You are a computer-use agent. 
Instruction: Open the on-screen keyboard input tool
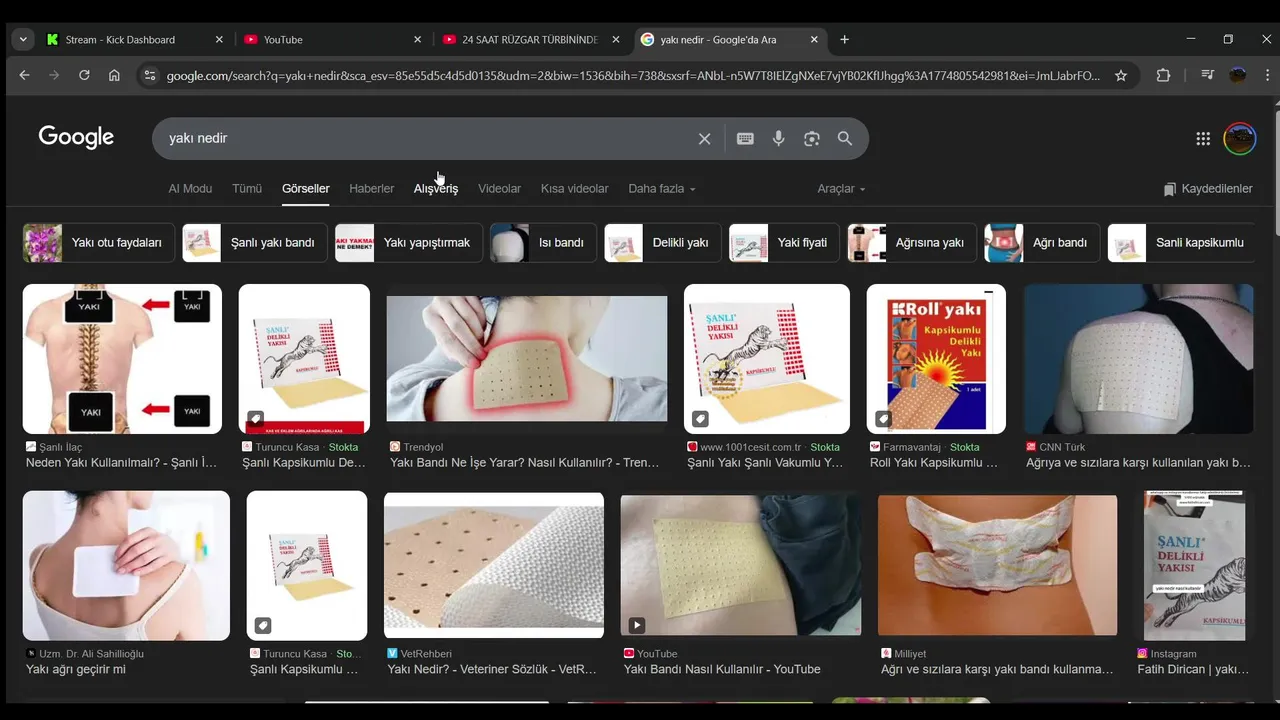[x=745, y=139]
